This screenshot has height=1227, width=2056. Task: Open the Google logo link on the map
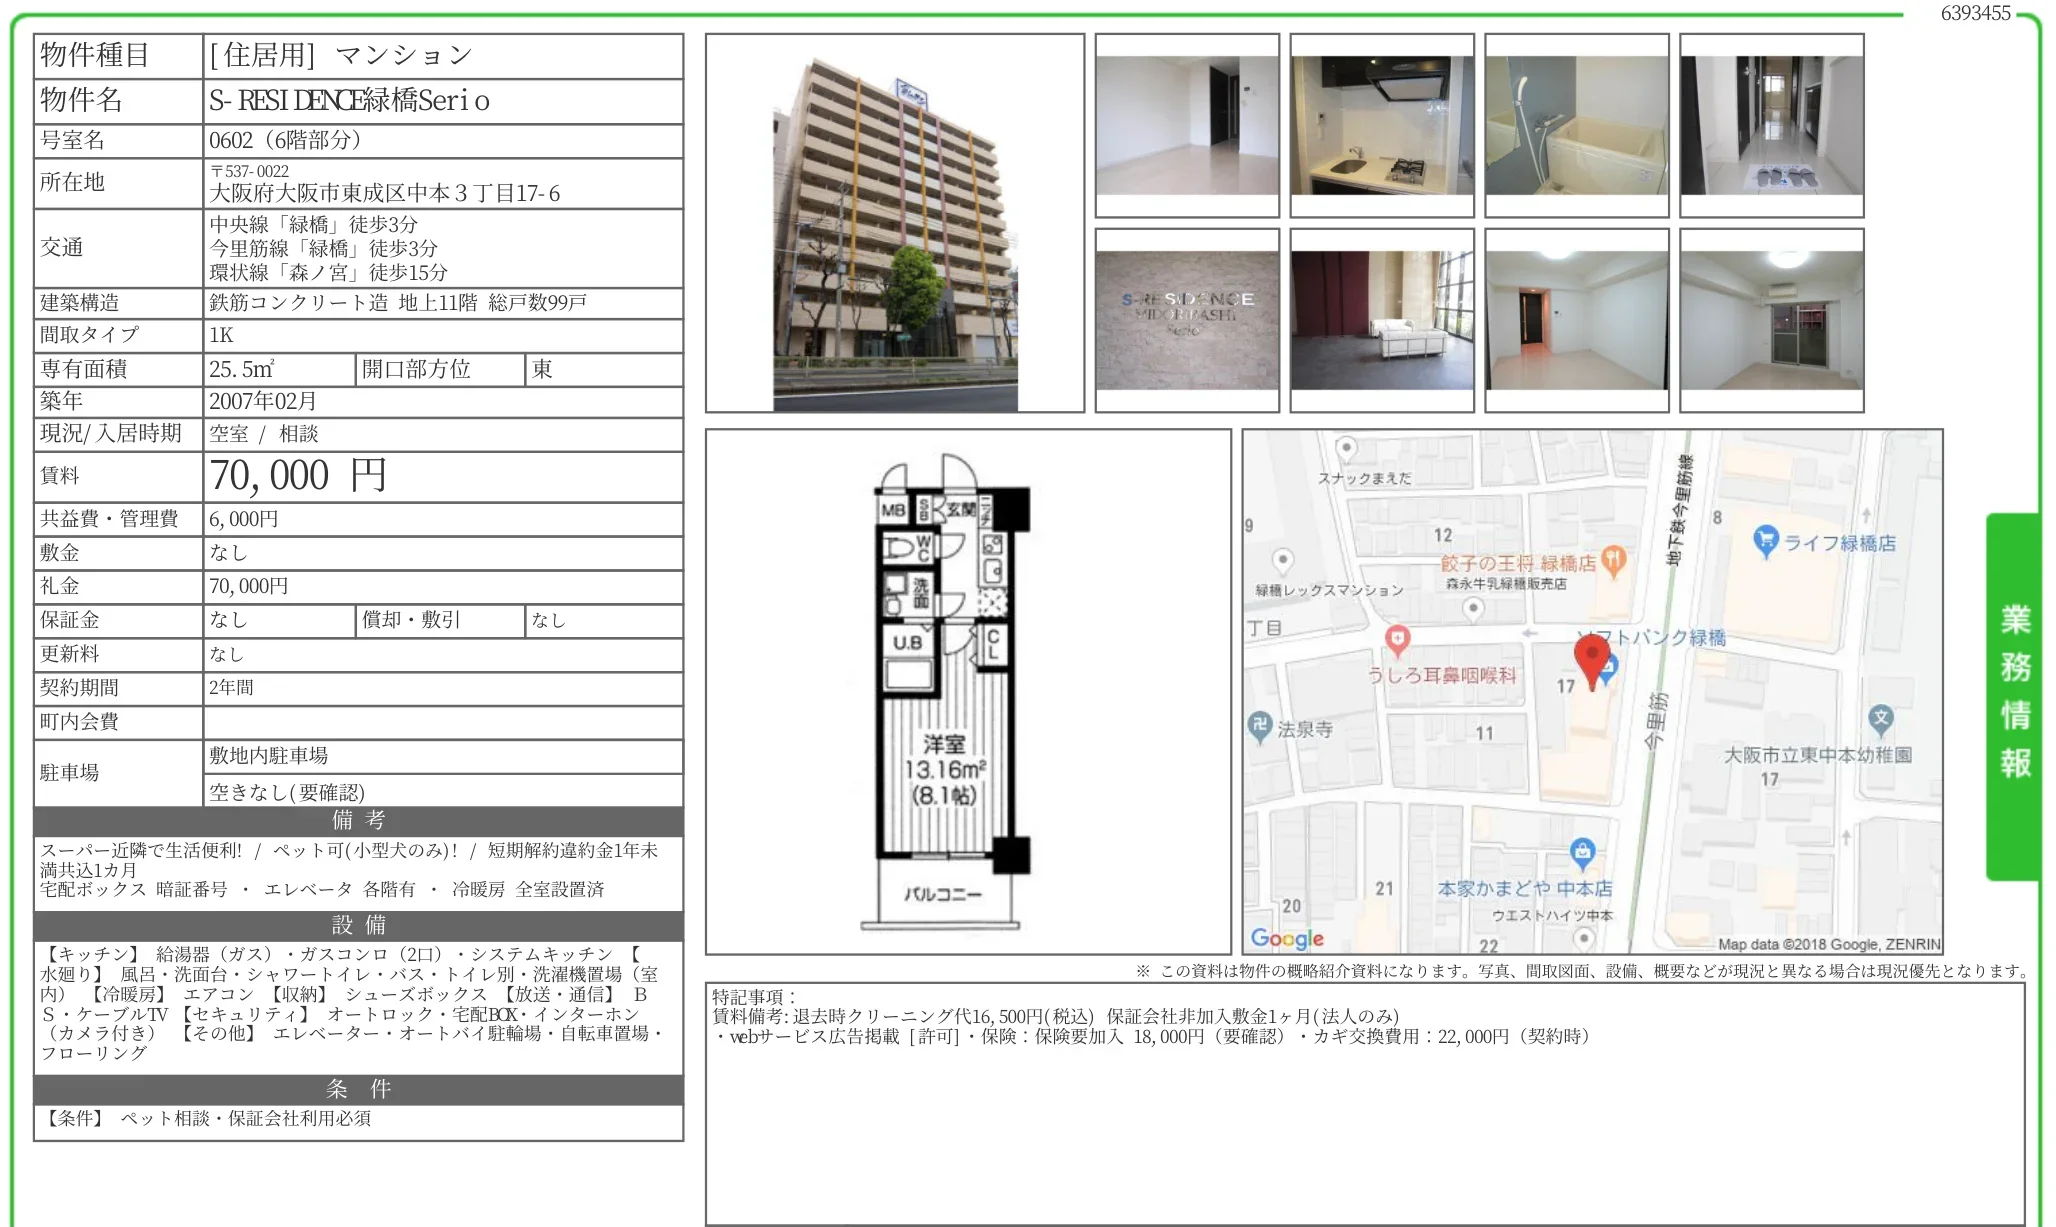click(x=1288, y=938)
